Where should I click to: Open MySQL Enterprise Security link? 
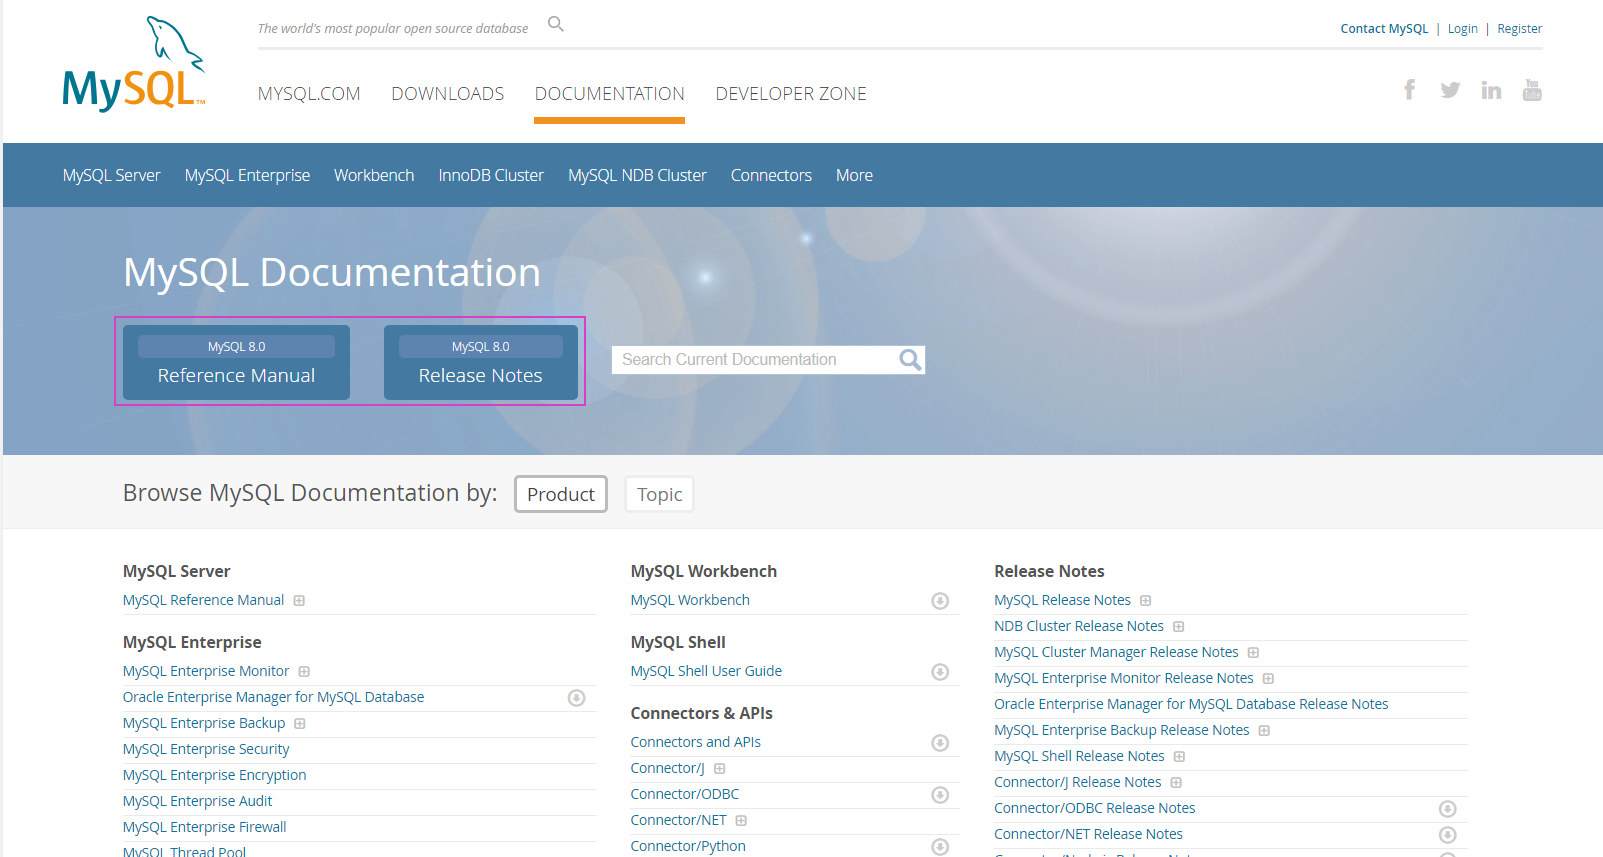pyautogui.click(x=206, y=749)
